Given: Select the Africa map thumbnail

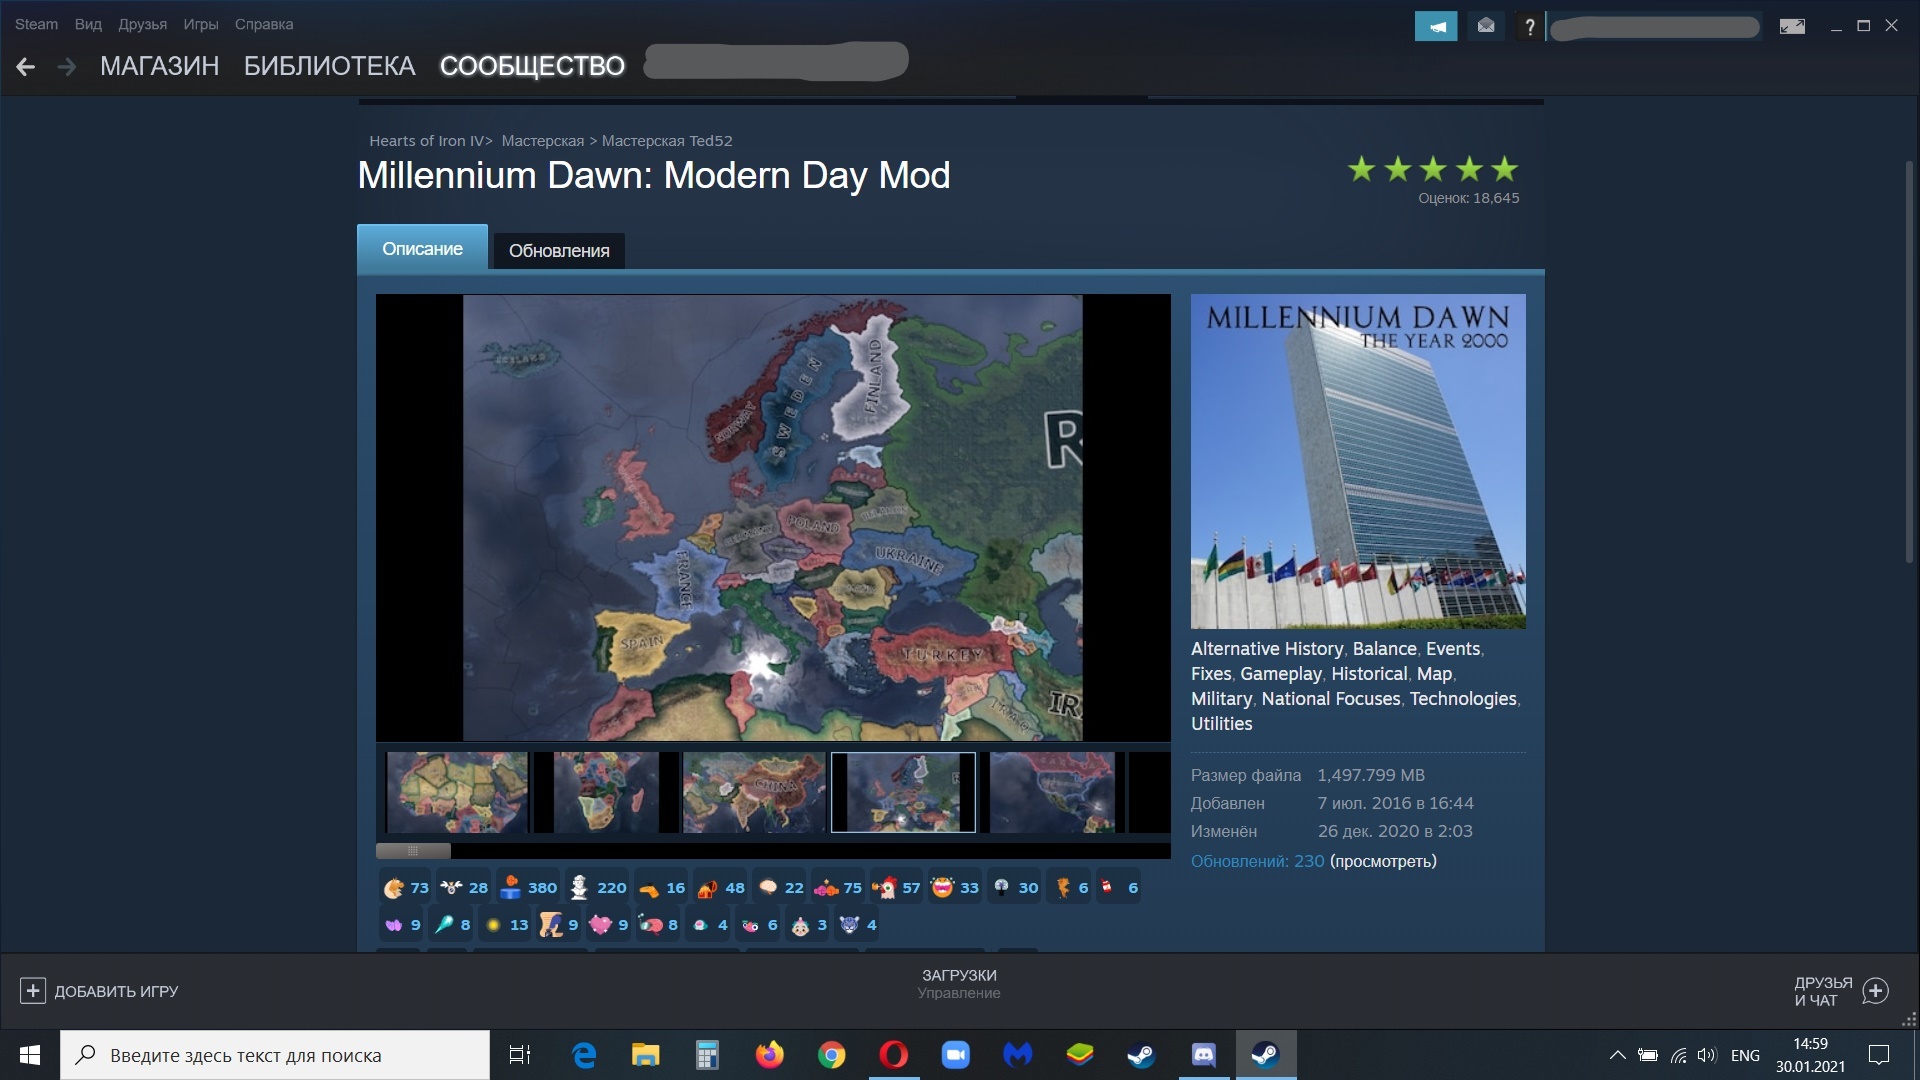Looking at the screenshot, I should tap(457, 792).
